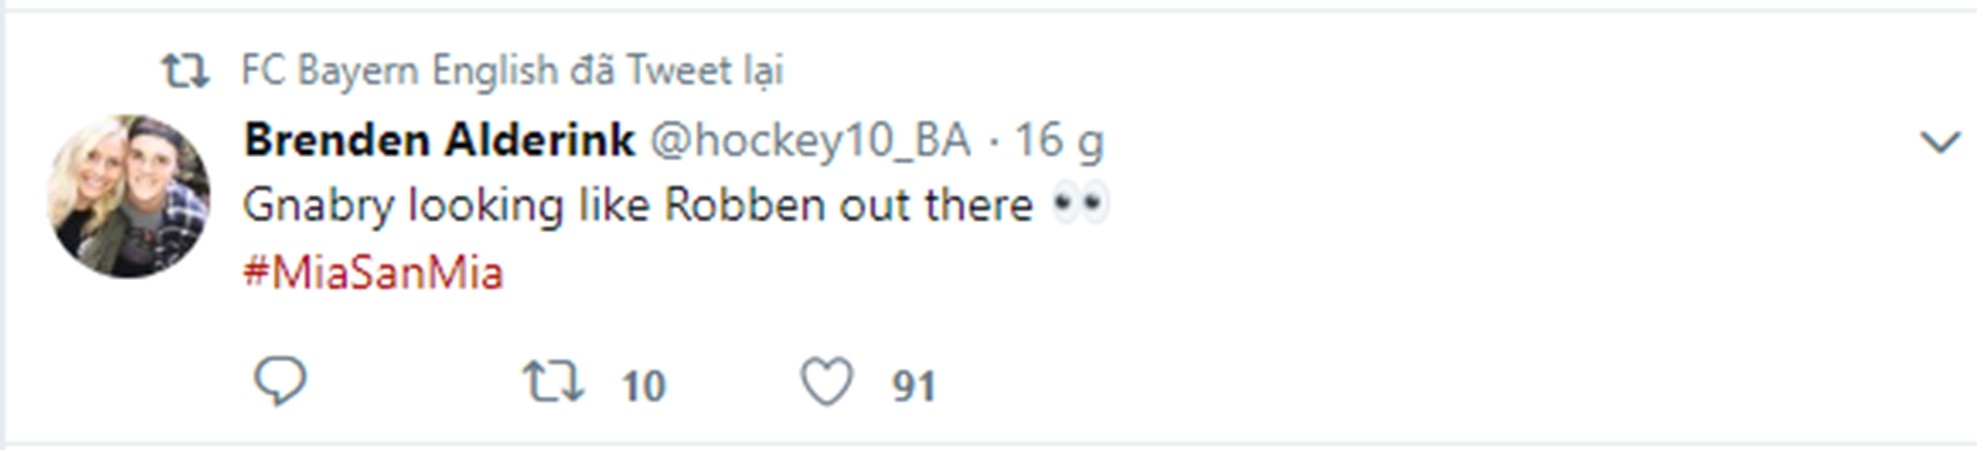Click the eyes emoji in the tweet
The width and height of the screenshot is (1977, 450).
(1081, 205)
